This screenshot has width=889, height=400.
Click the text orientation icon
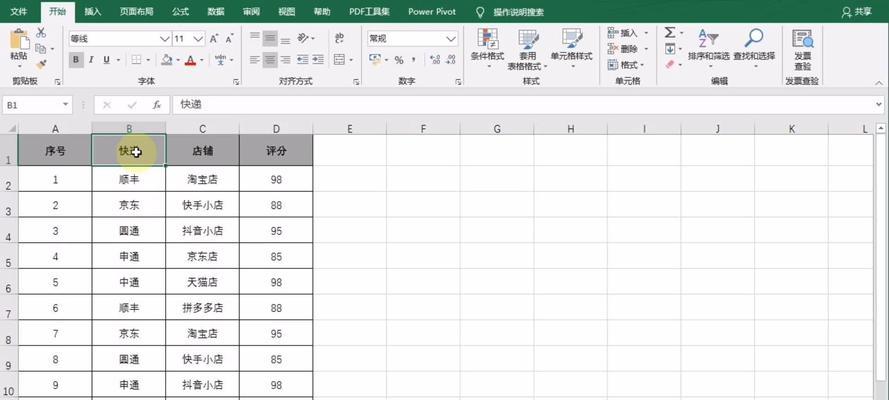click(304, 39)
